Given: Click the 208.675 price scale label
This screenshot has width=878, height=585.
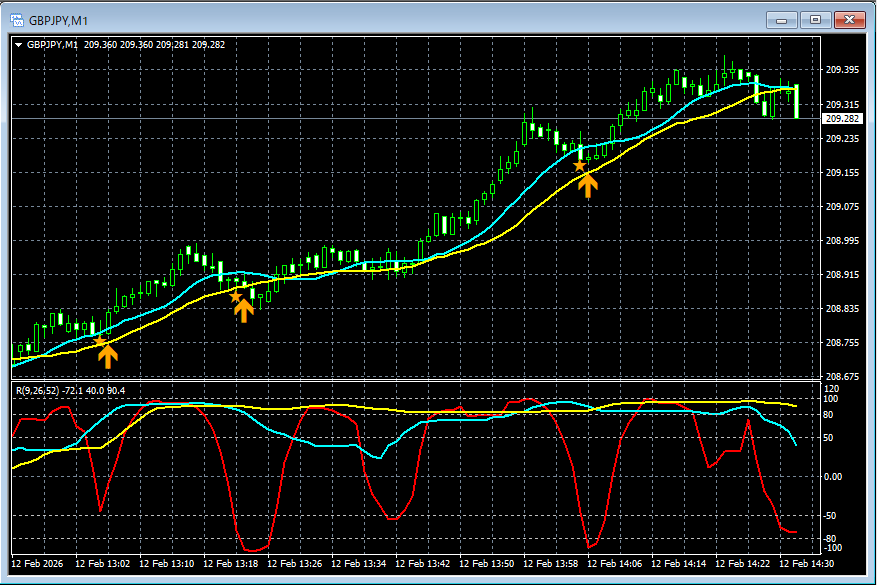Looking at the screenshot, I should pos(842,377).
